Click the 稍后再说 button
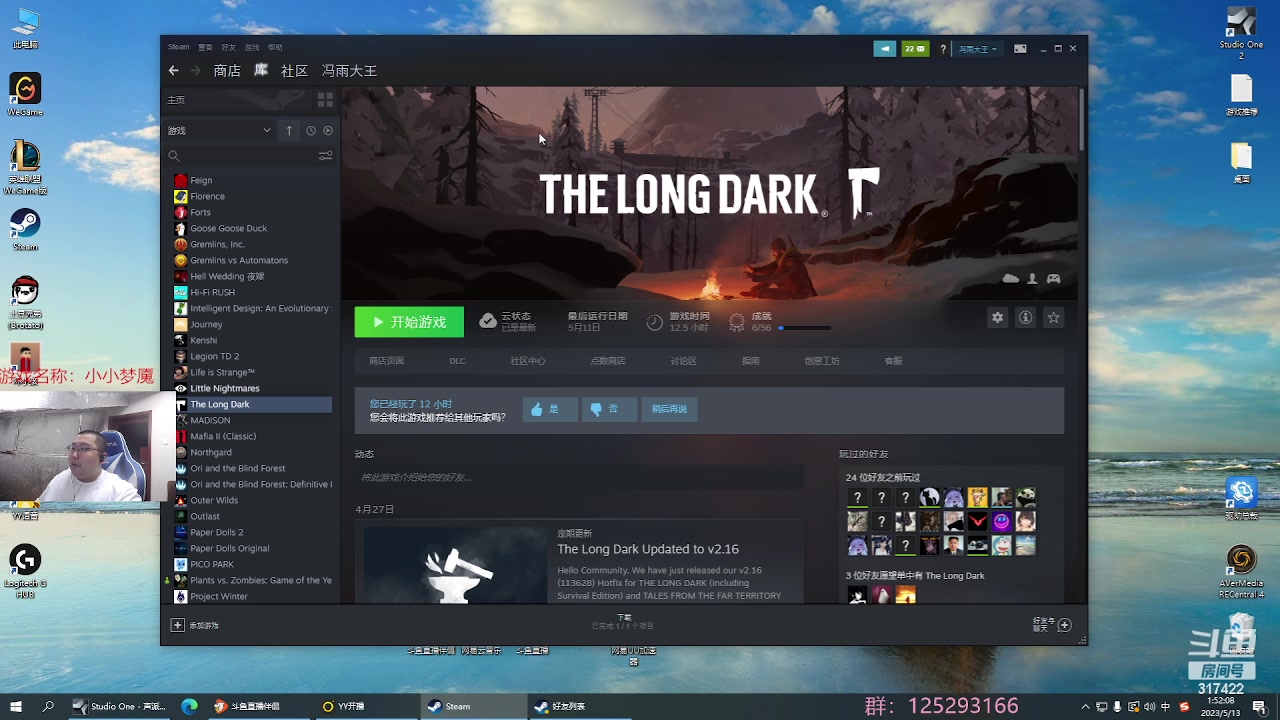This screenshot has height=720, width=1280. point(669,409)
